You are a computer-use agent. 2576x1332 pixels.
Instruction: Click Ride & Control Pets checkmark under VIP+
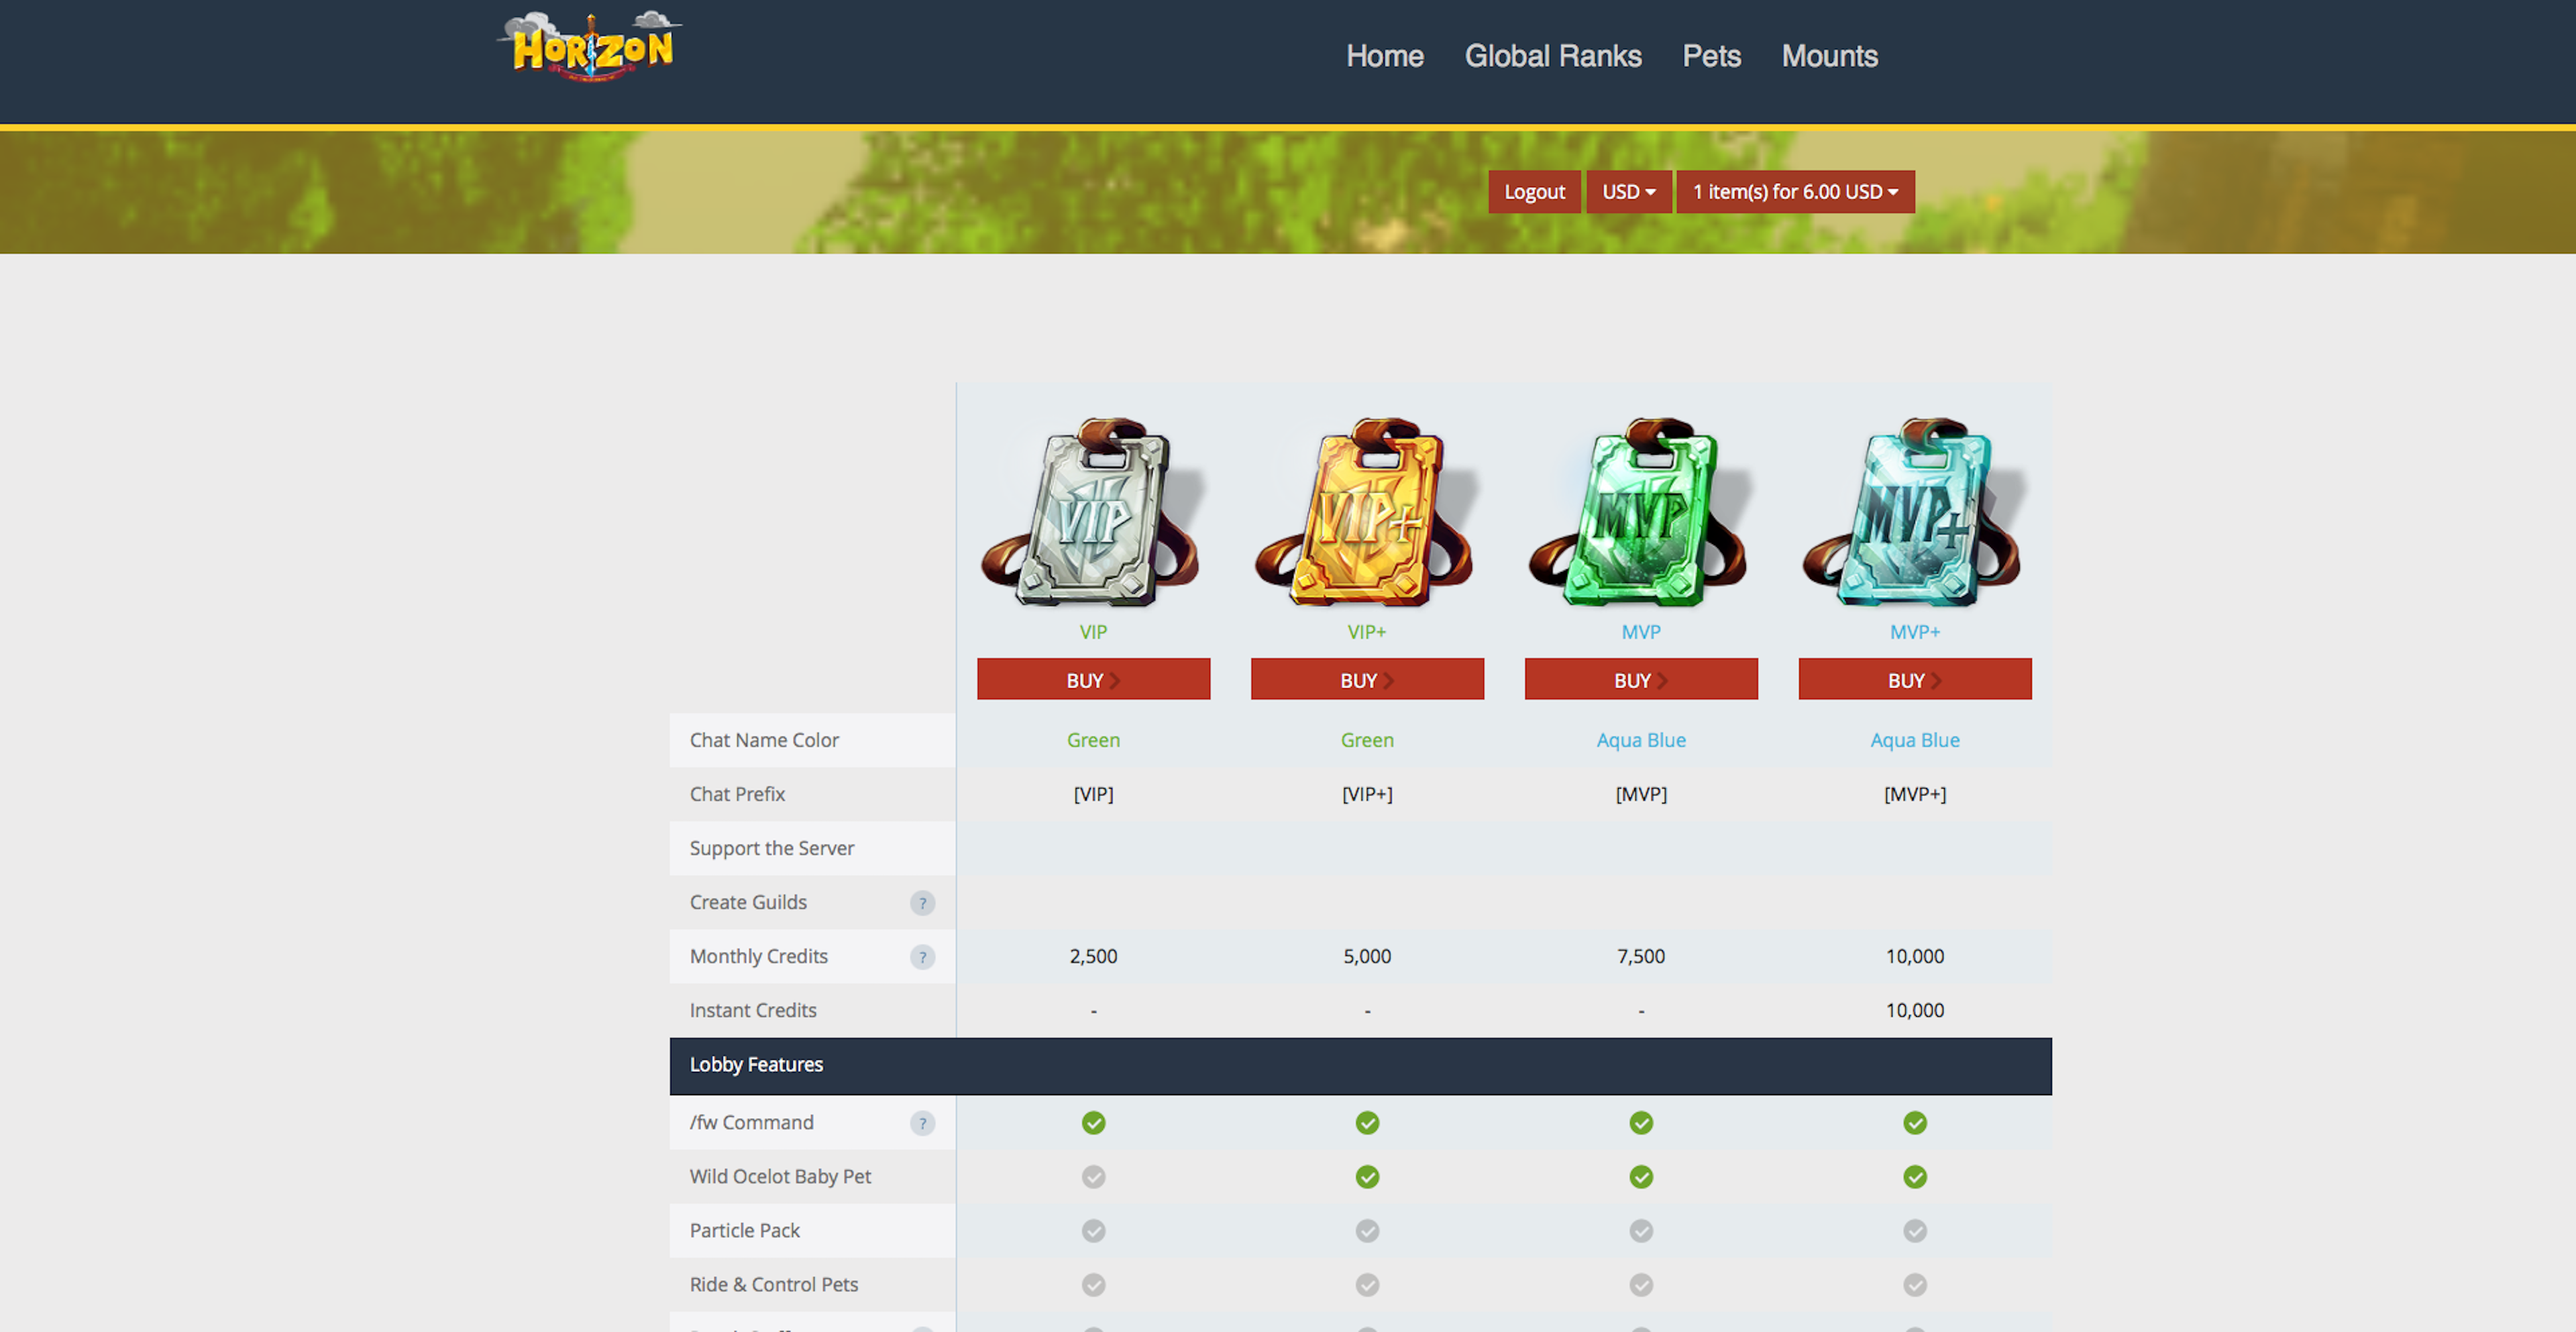point(1367,1285)
